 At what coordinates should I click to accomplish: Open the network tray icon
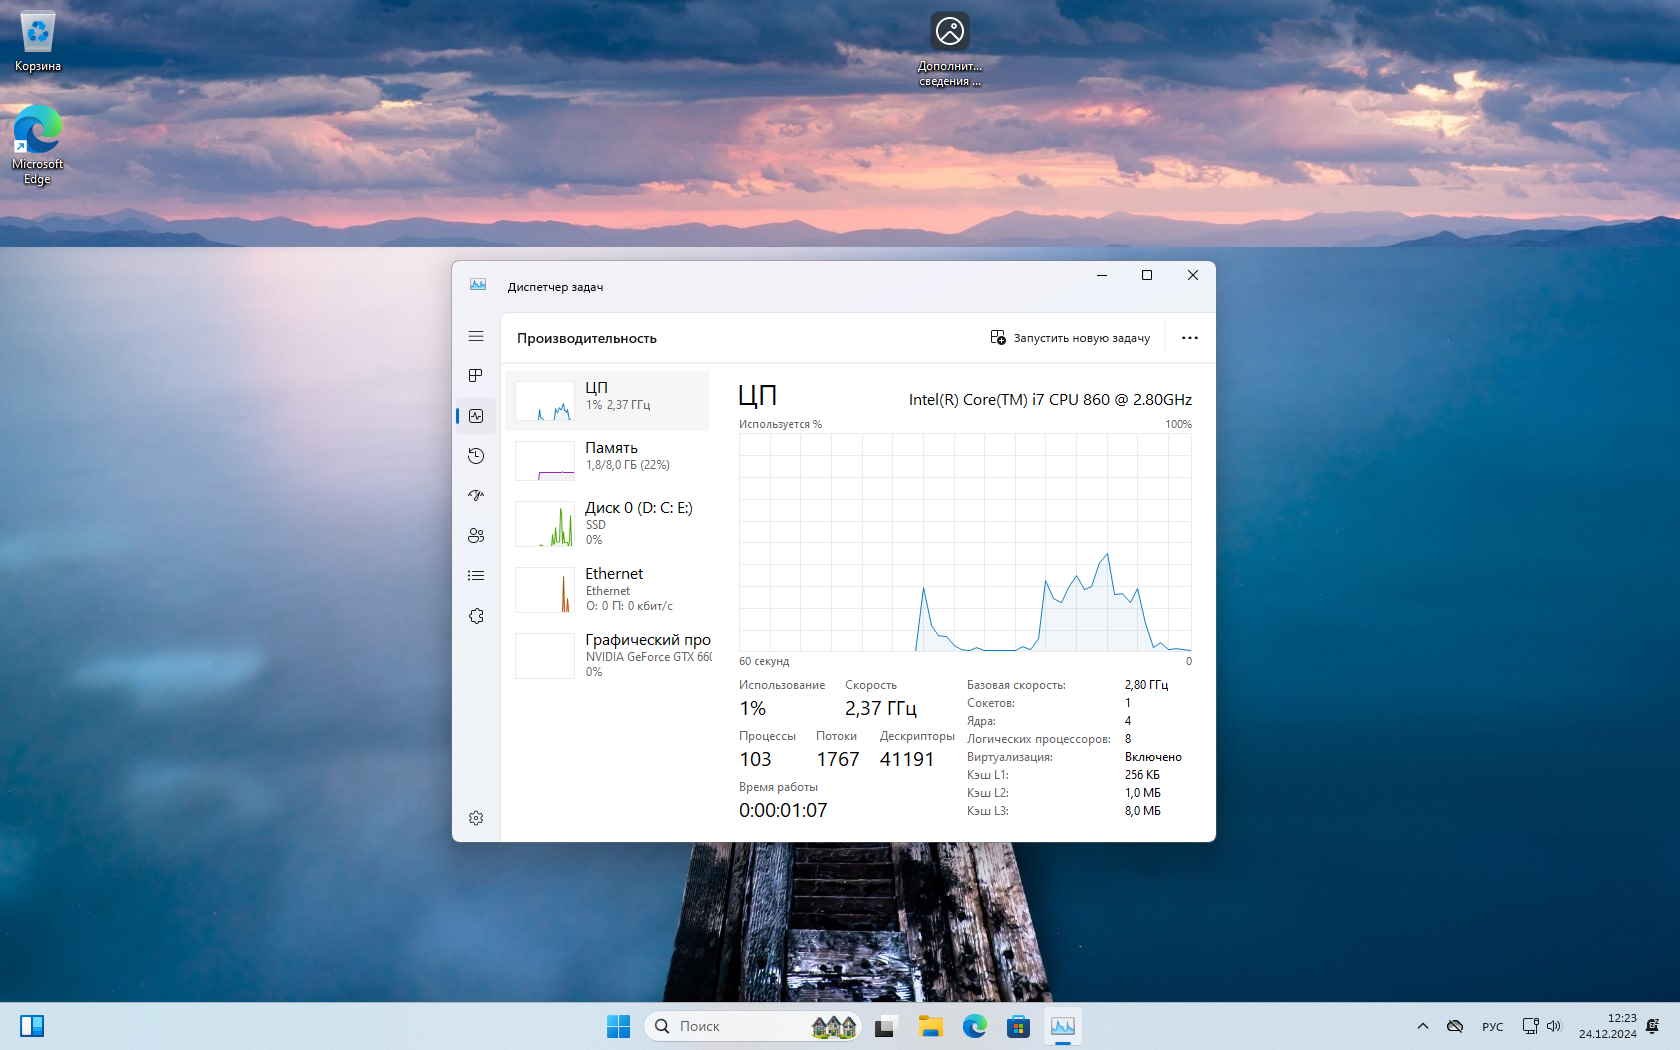pos(1530,1026)
